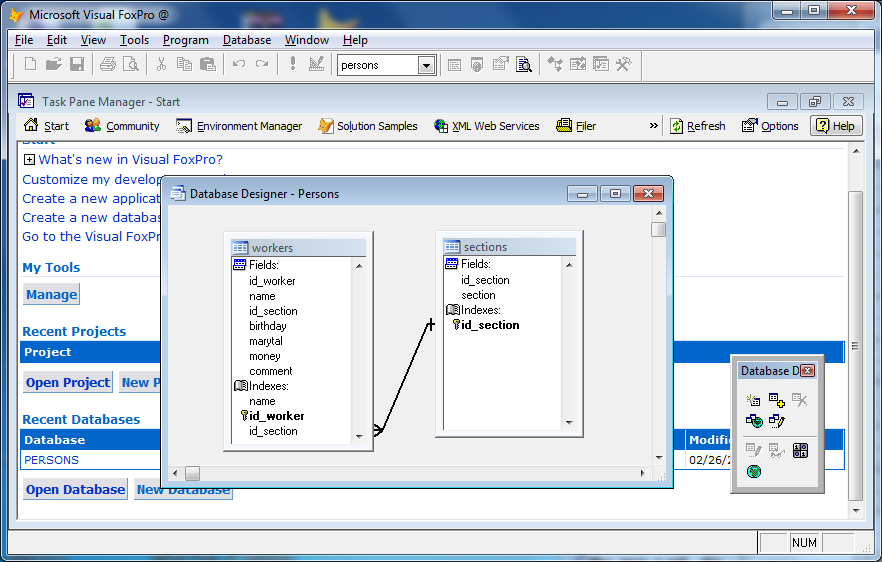Click the Paste clipboard icon
882x562 pixels.
pos(208,64)
